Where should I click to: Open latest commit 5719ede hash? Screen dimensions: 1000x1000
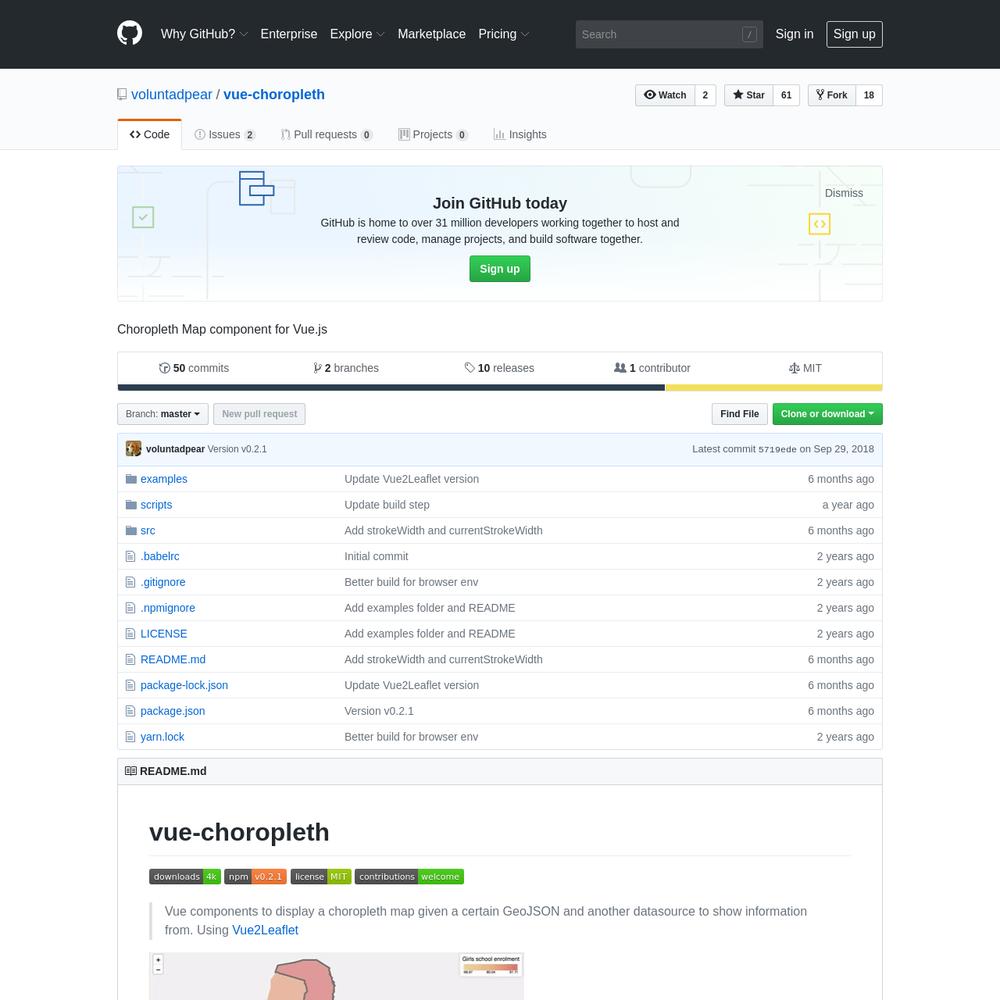click(x=777, y=450)
